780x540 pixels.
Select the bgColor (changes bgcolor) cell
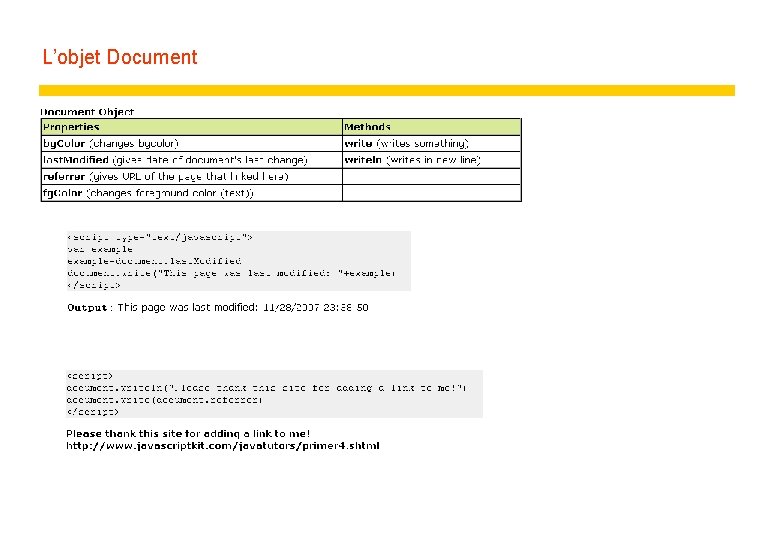[x=192, y=144]
